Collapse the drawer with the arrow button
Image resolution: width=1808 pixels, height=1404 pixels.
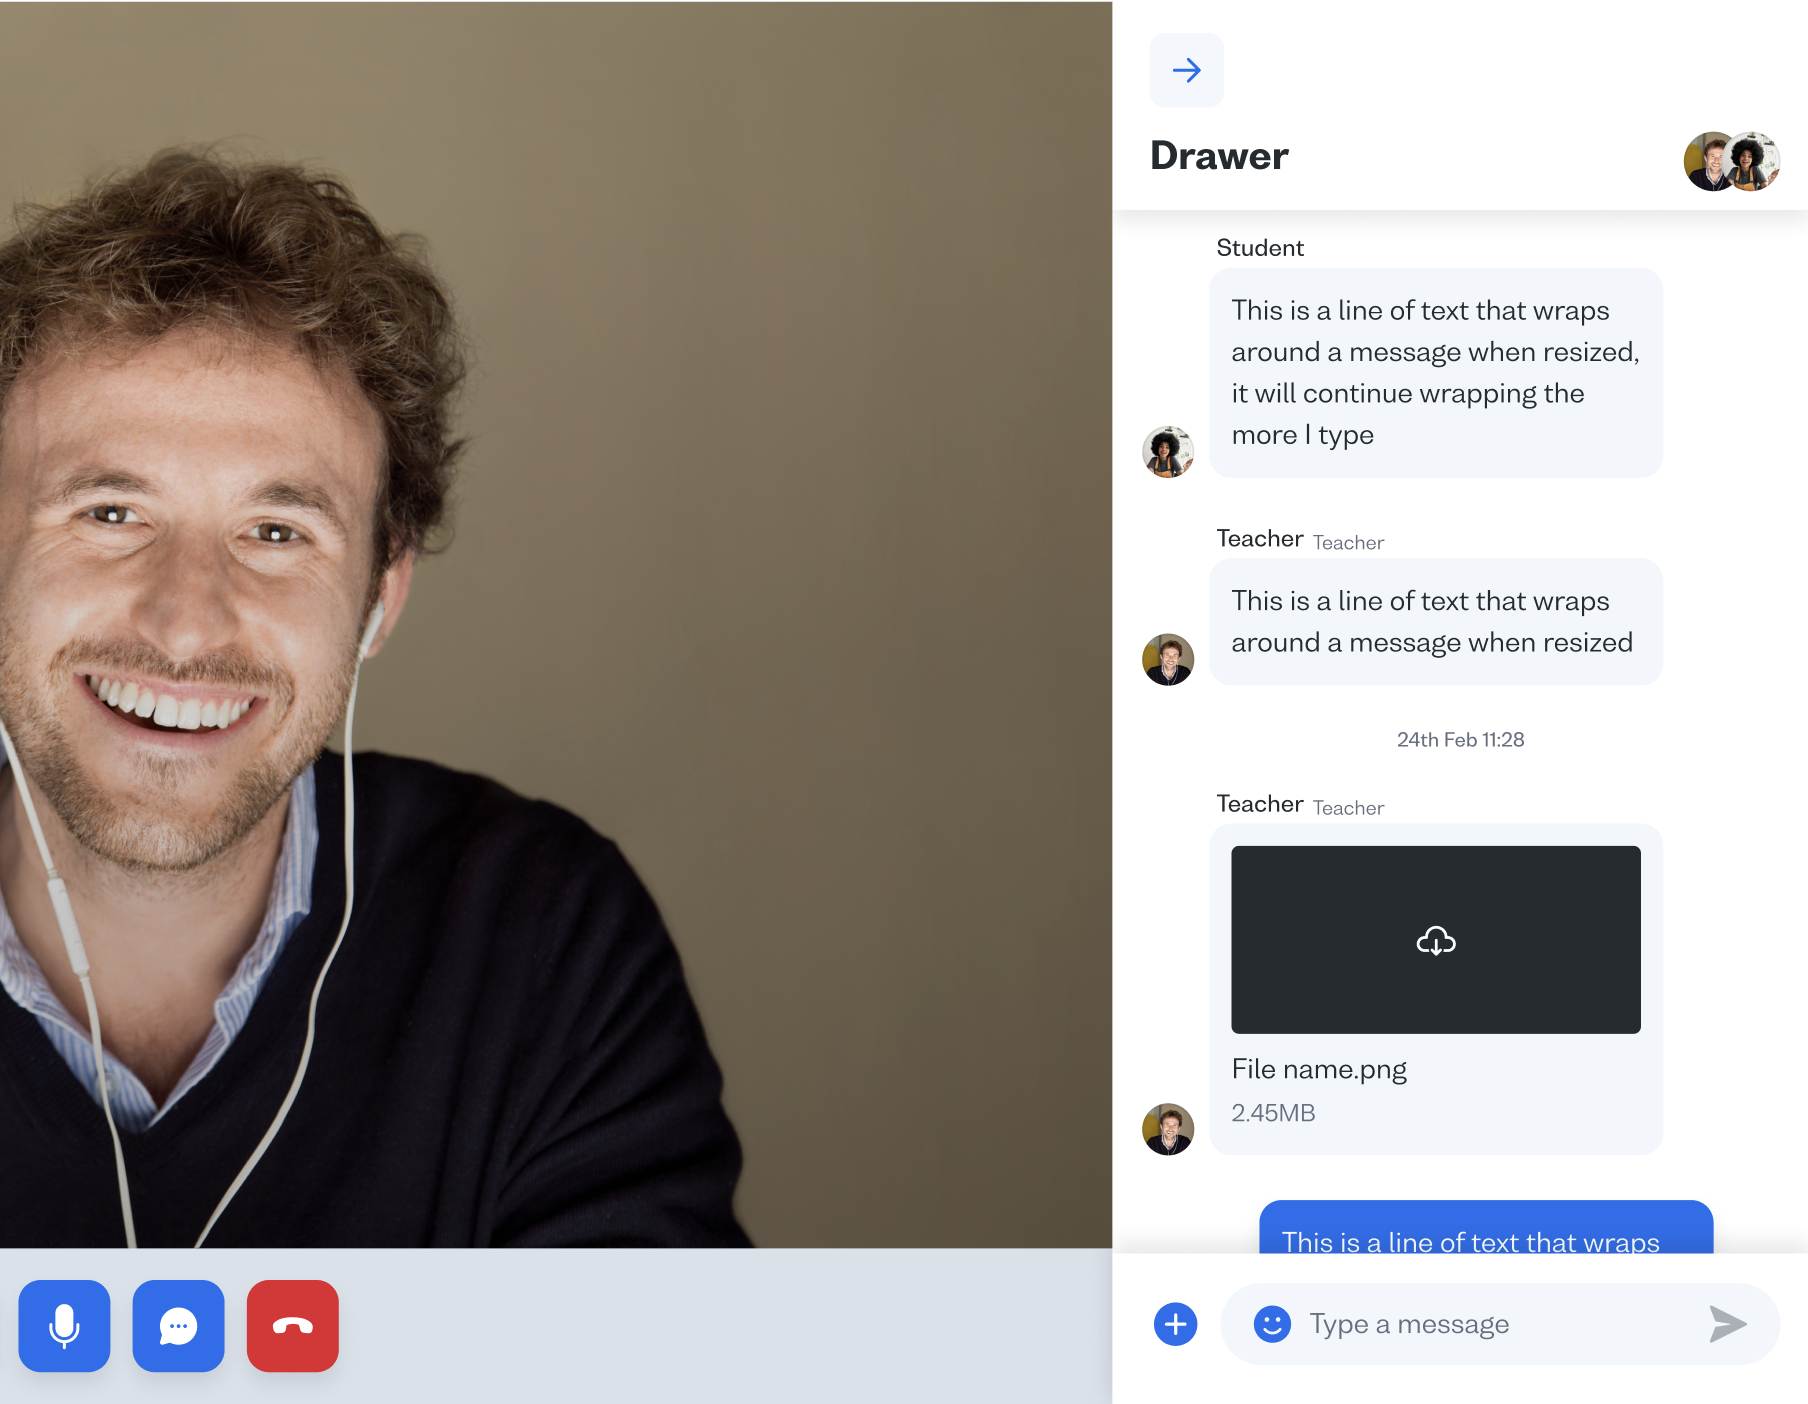1186,70
